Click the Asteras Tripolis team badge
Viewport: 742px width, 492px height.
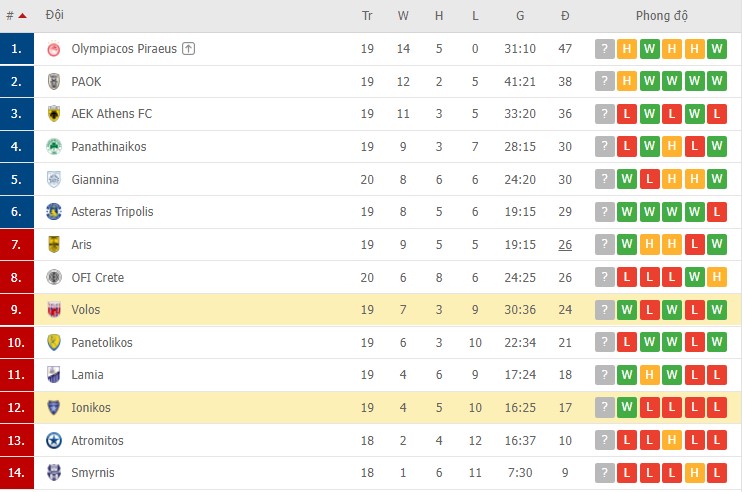coord(54,212)
